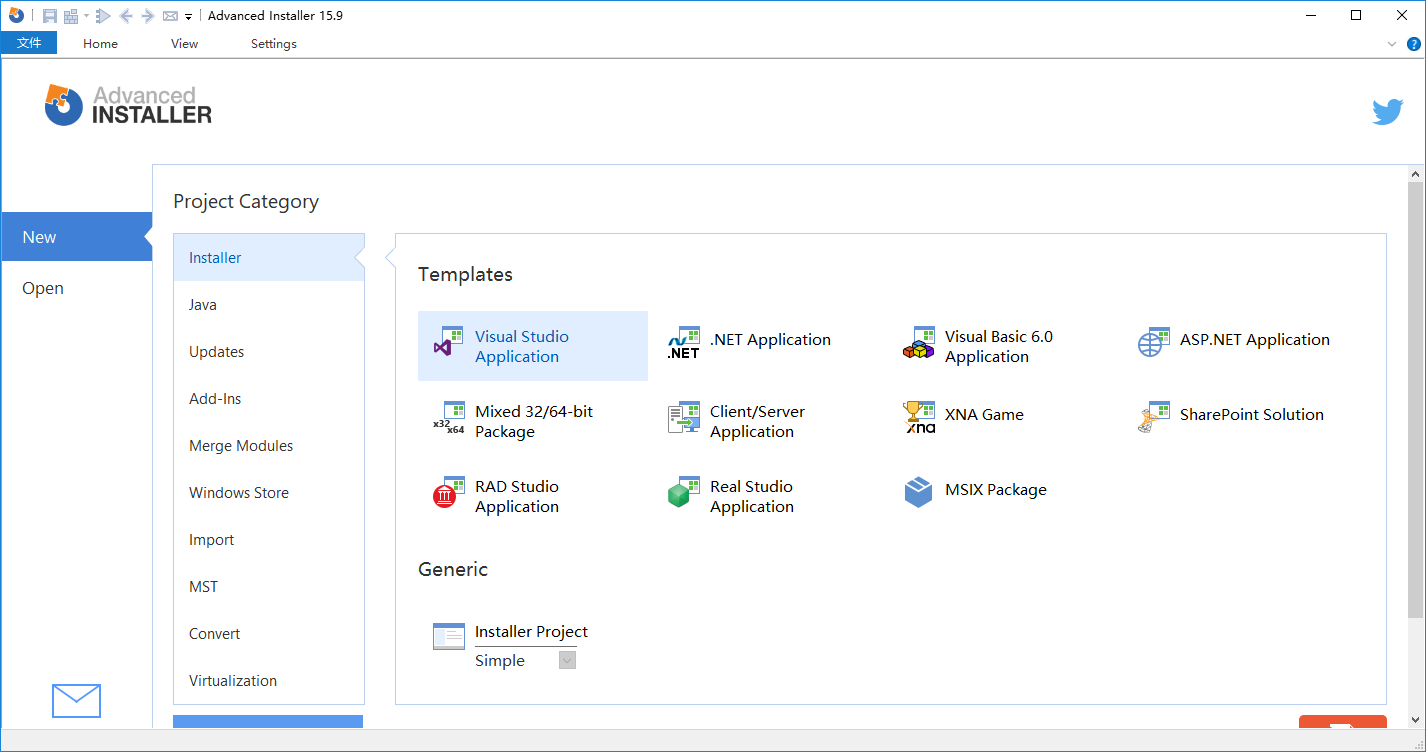Screen dimensions: 1426x752
Task: Select the Open page in left sidebar
Action: [x=76, y=288]
